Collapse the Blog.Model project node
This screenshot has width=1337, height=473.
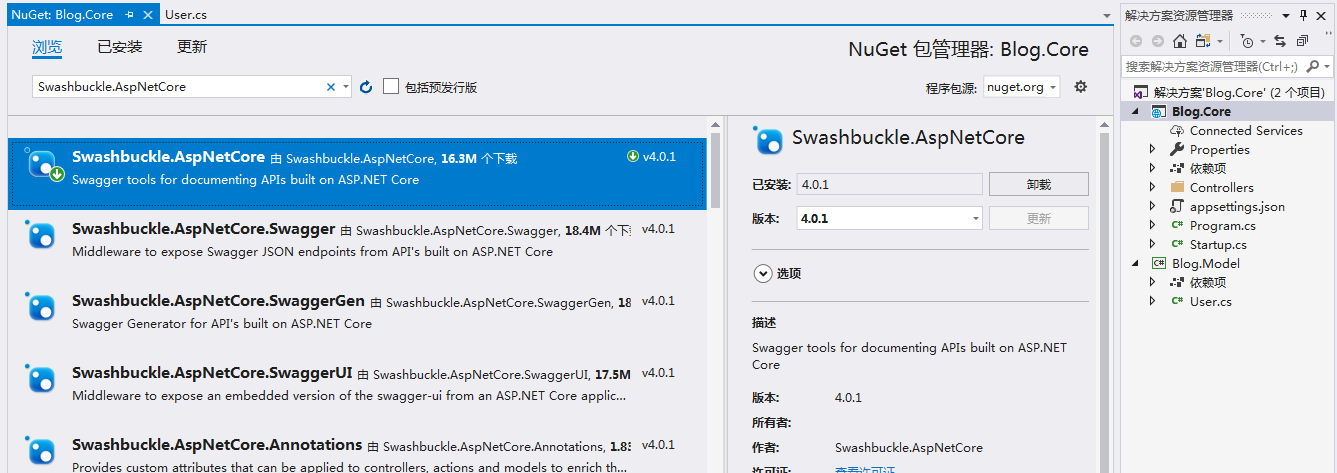point(1136,264)
